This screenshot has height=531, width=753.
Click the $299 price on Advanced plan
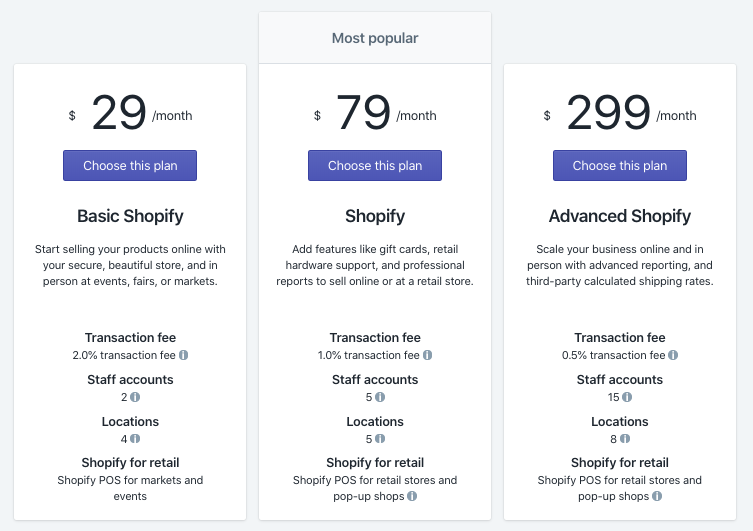tap(608, 113)
